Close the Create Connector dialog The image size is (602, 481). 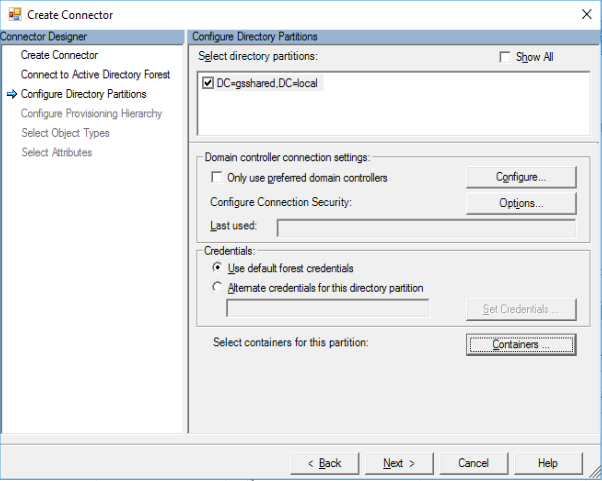pyautogui.click(x=582, y=15)
